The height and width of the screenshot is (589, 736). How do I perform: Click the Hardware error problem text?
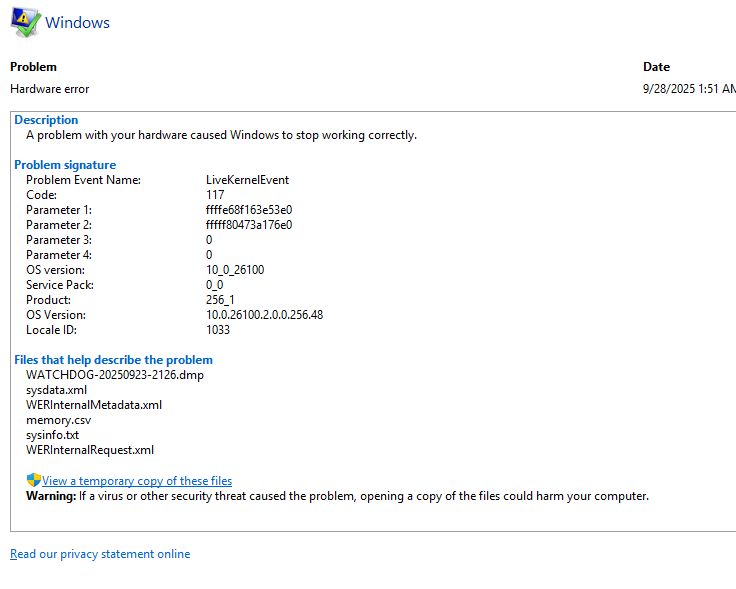(x=49, y=89)
